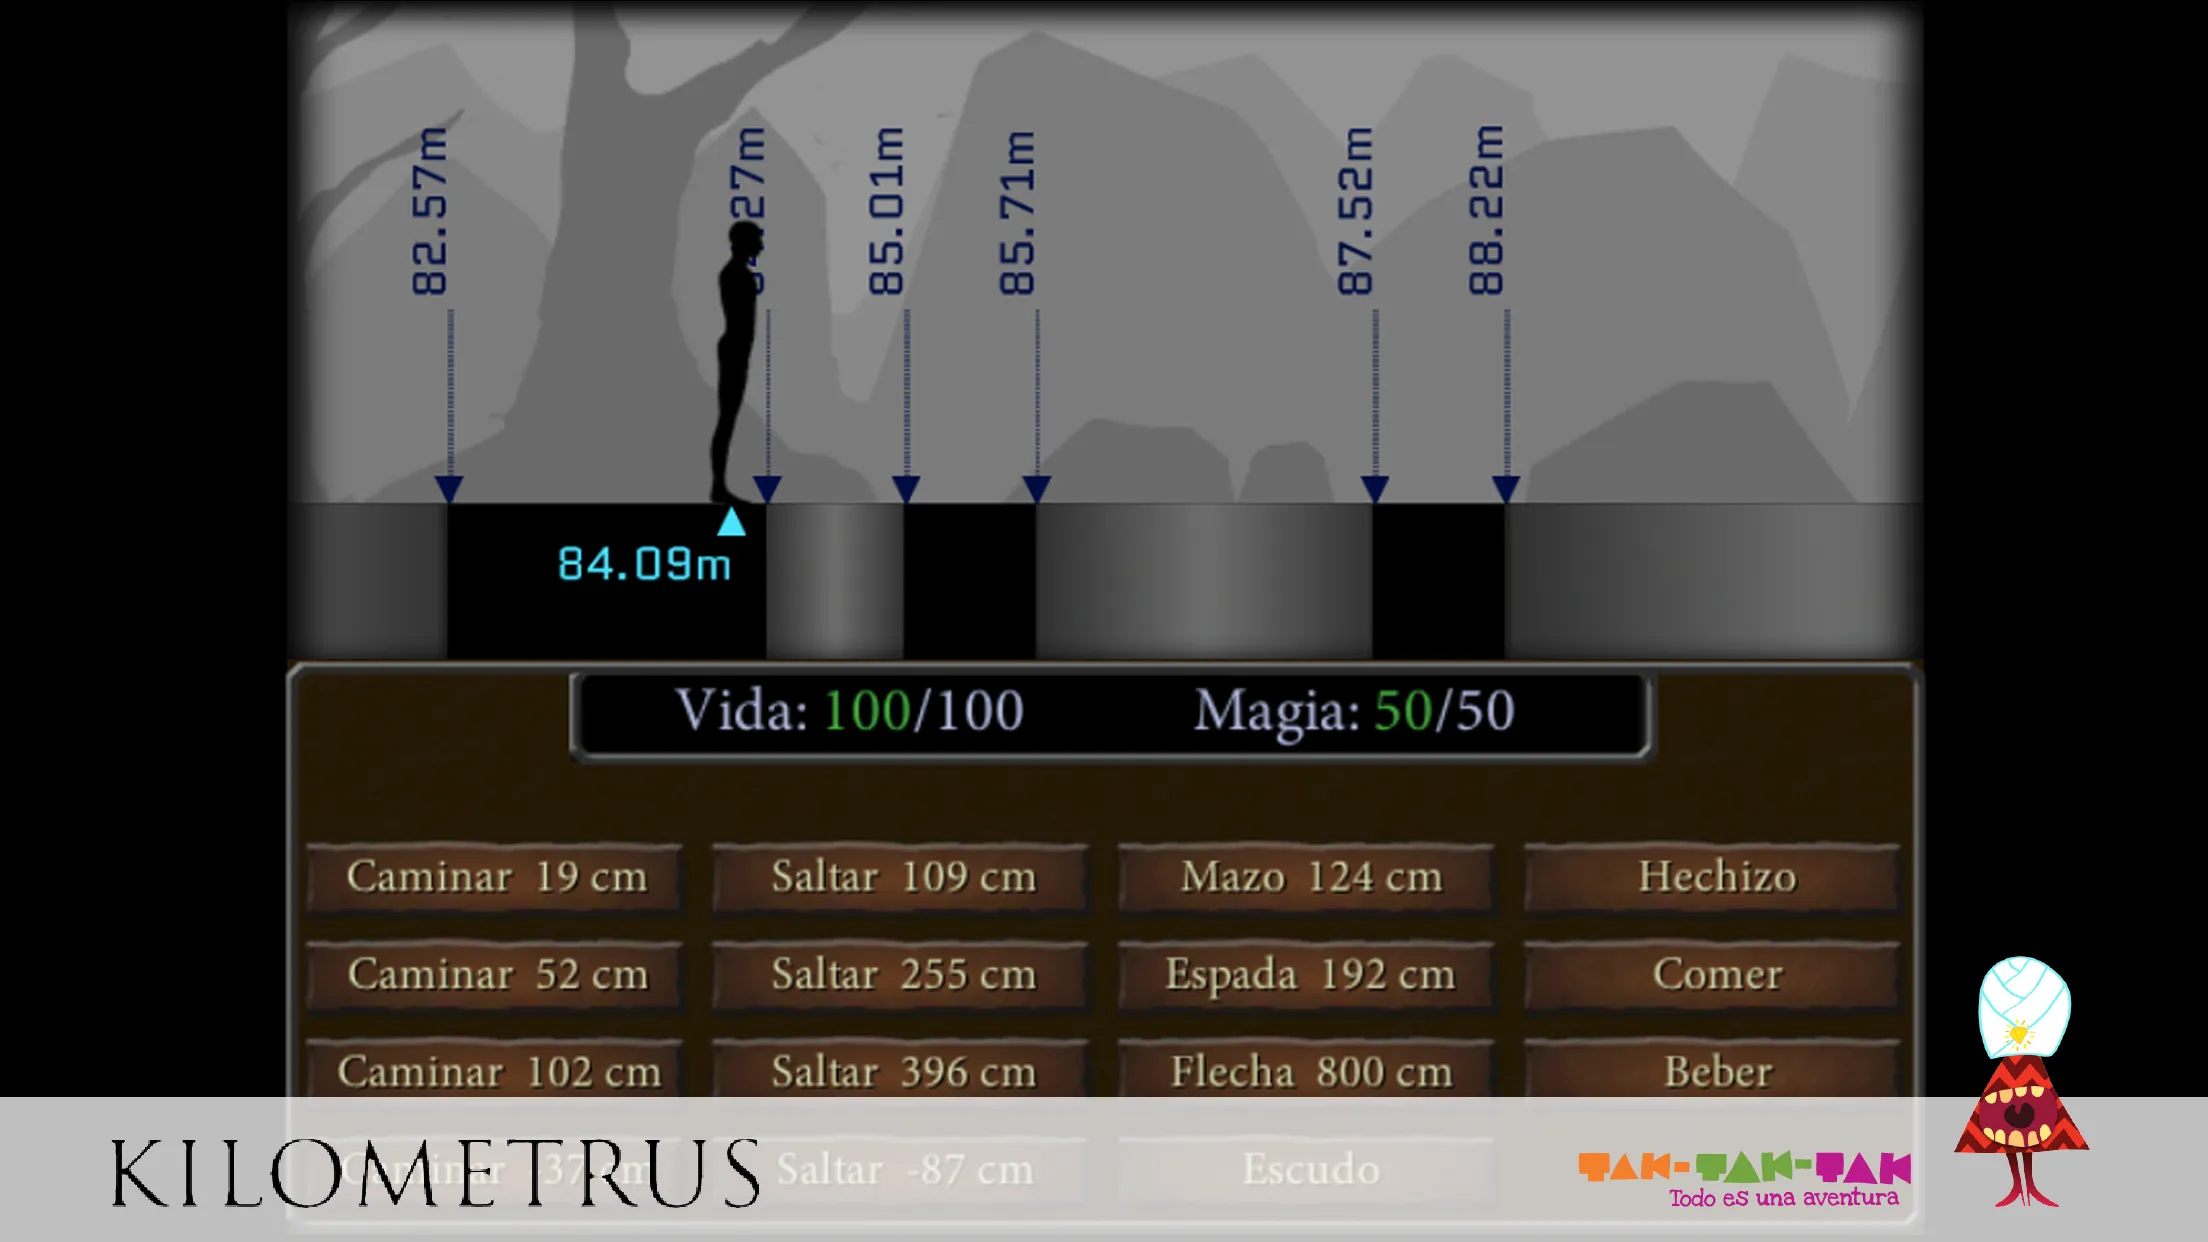Image resolution: width=2208 pixels, height=1242 pixels.
Task: Expand the Saltar 255 cm jump option
Action: (902, 974)
